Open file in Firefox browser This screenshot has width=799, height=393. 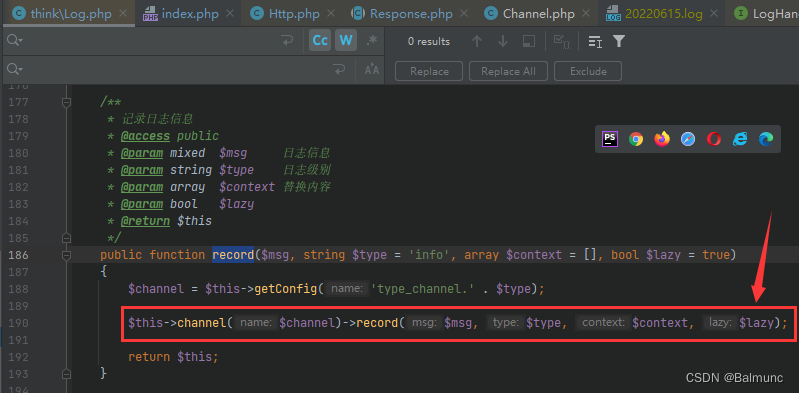(662, 139)
